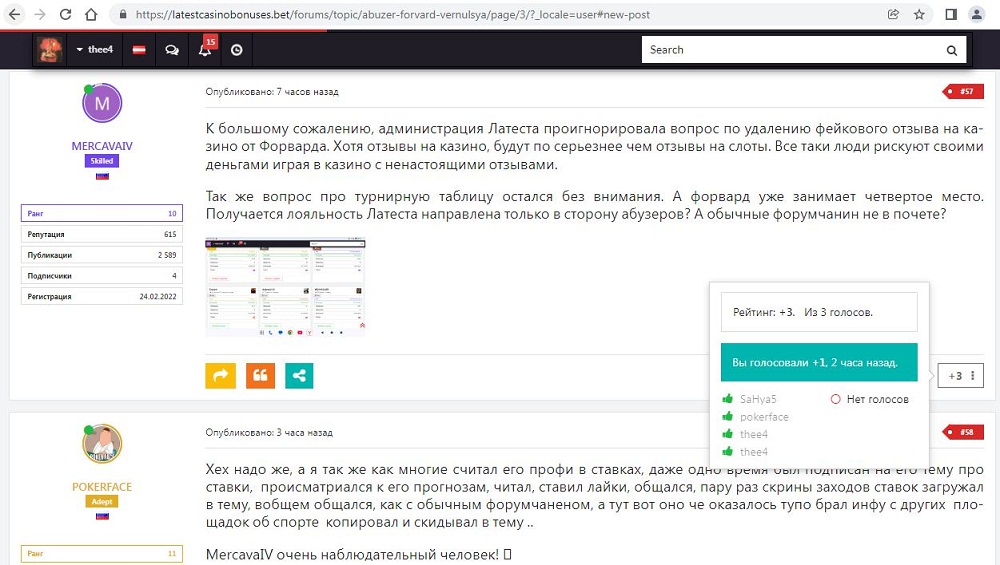Click the green circle on MercavaIV's avatar
This screenshot has height=565, width=1000.
(x=88, y=91)
